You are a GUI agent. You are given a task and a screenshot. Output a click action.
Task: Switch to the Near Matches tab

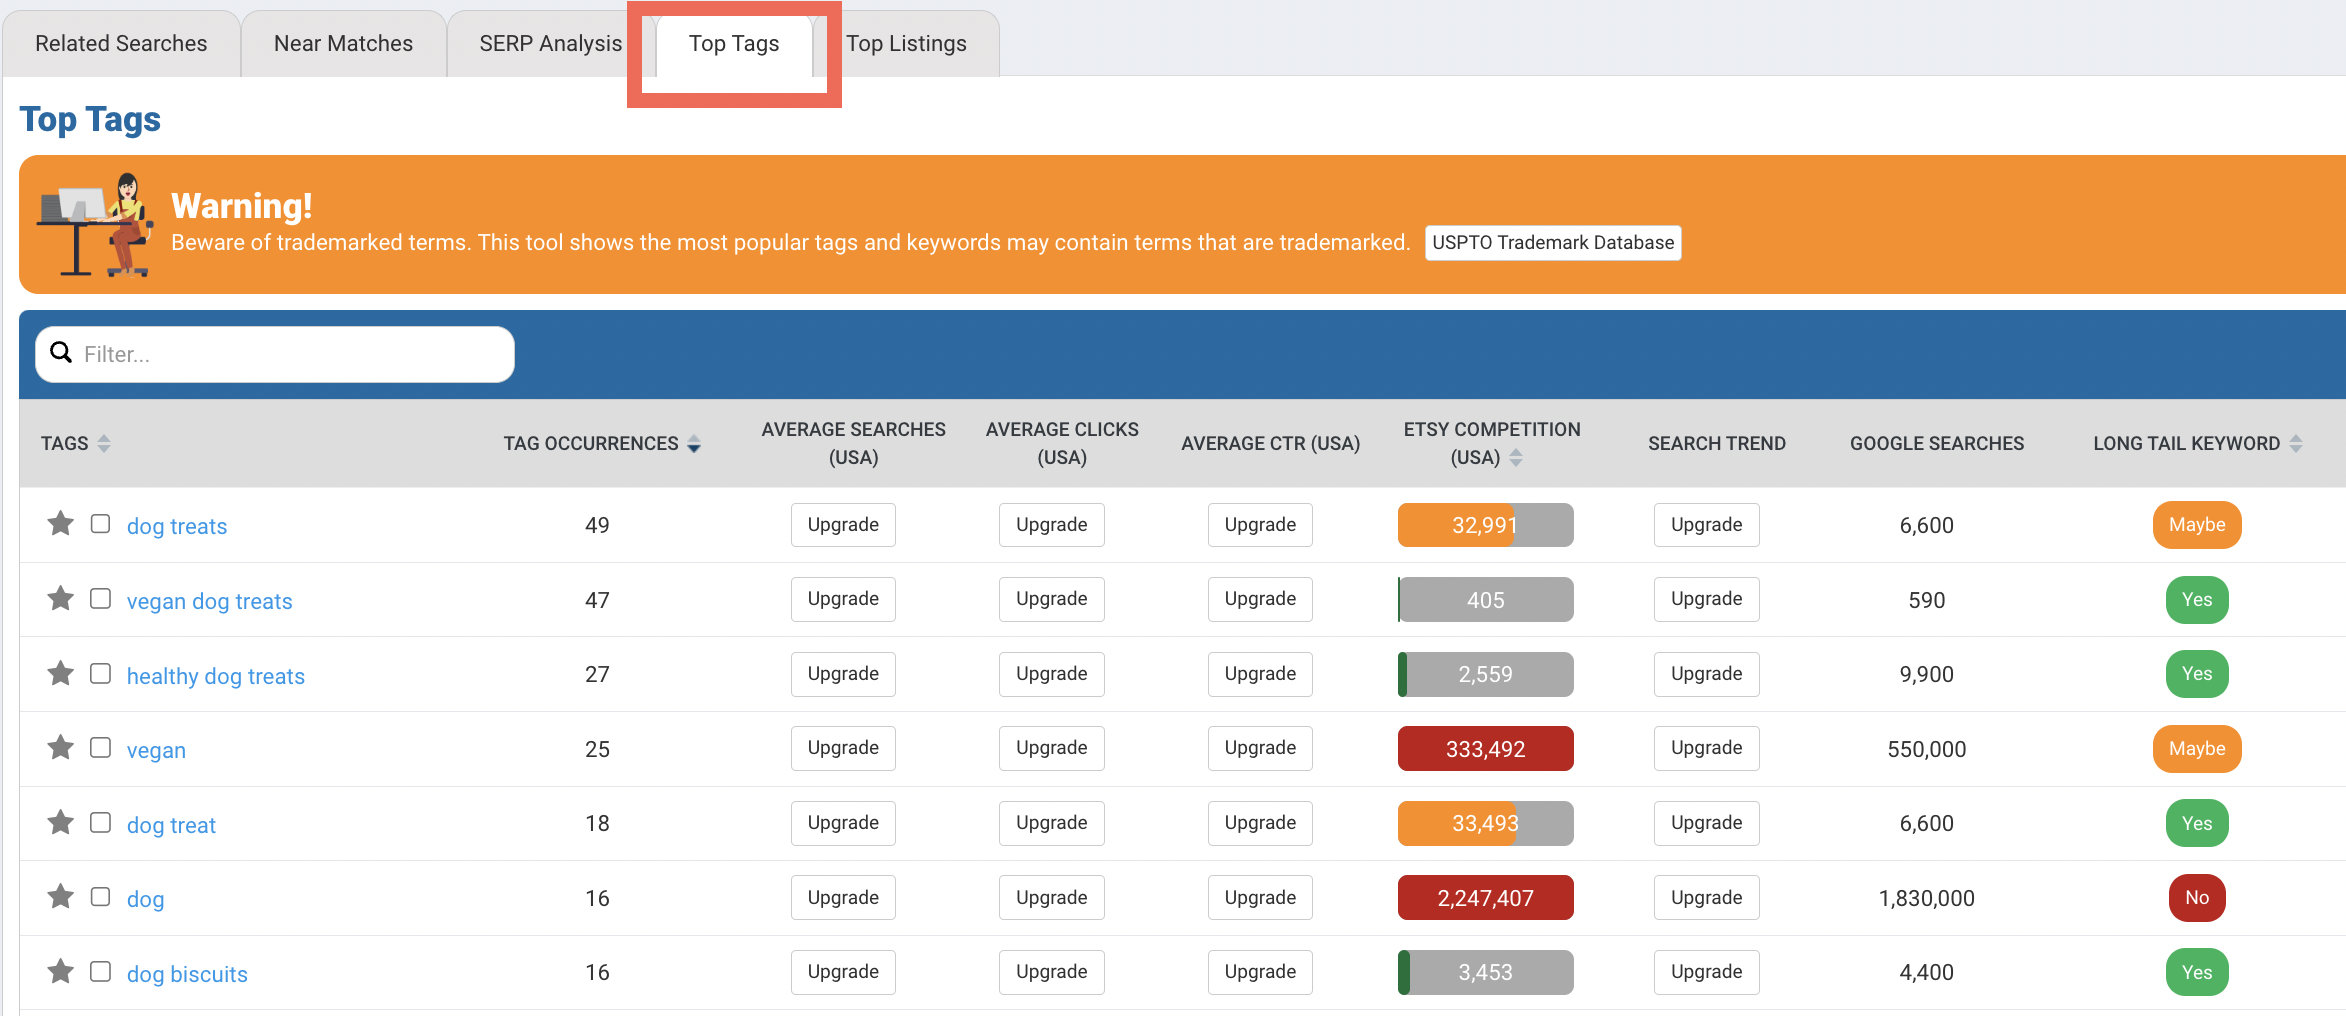point(343,43)
